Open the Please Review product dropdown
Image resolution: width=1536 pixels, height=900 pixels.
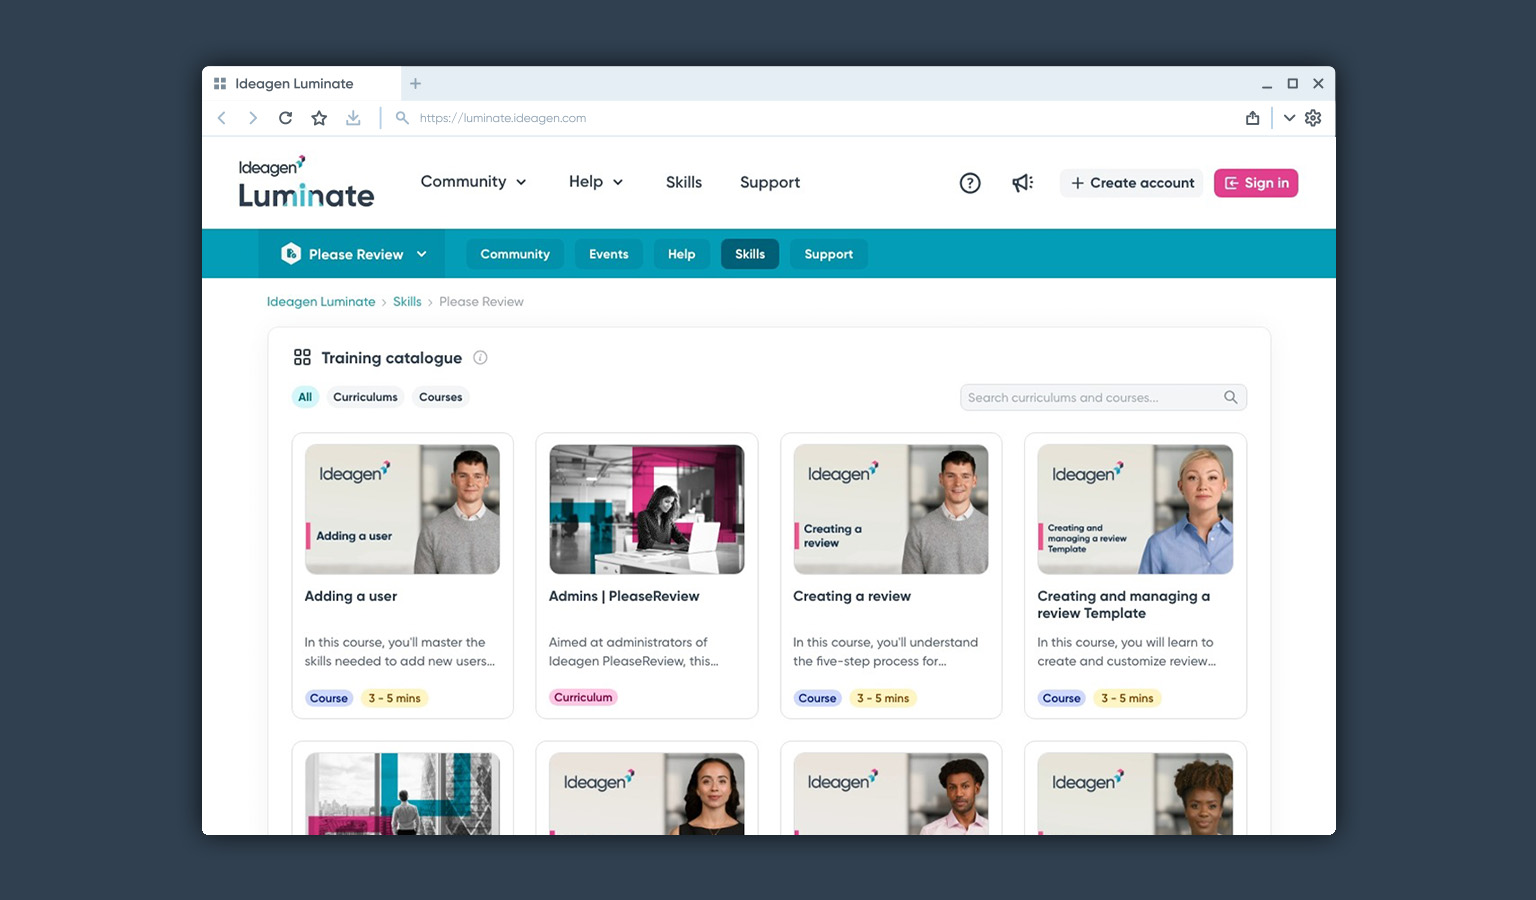point(354,254)
